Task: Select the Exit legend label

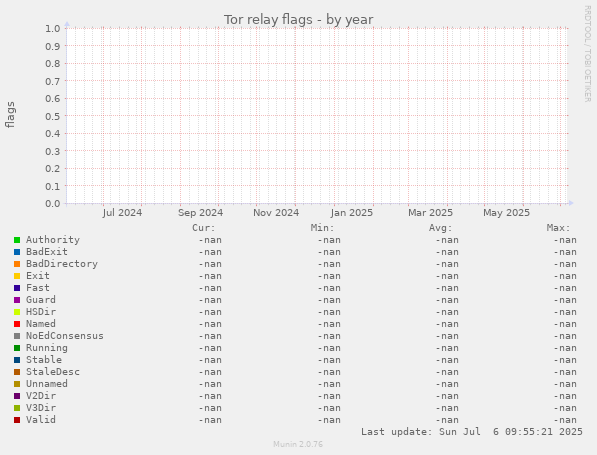Action: click(38, 276)
